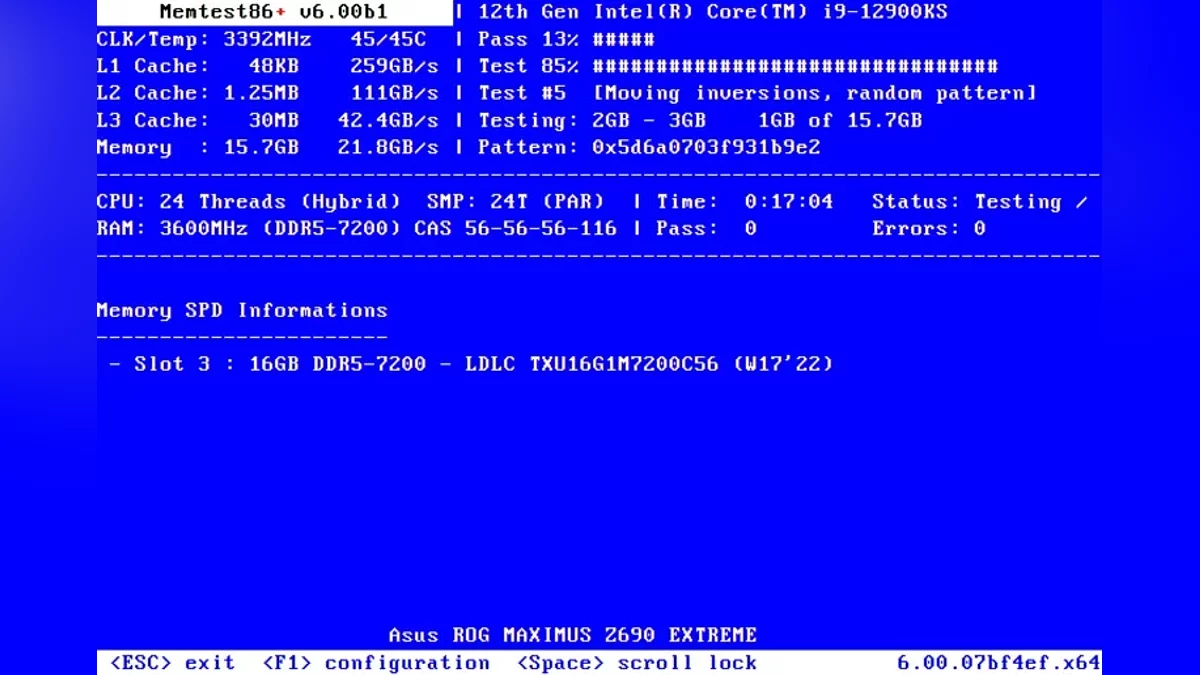Viewport: 1200px width, 675px height.
Task: Click 1GB of 15.7GB text
Action: point(839,120)
